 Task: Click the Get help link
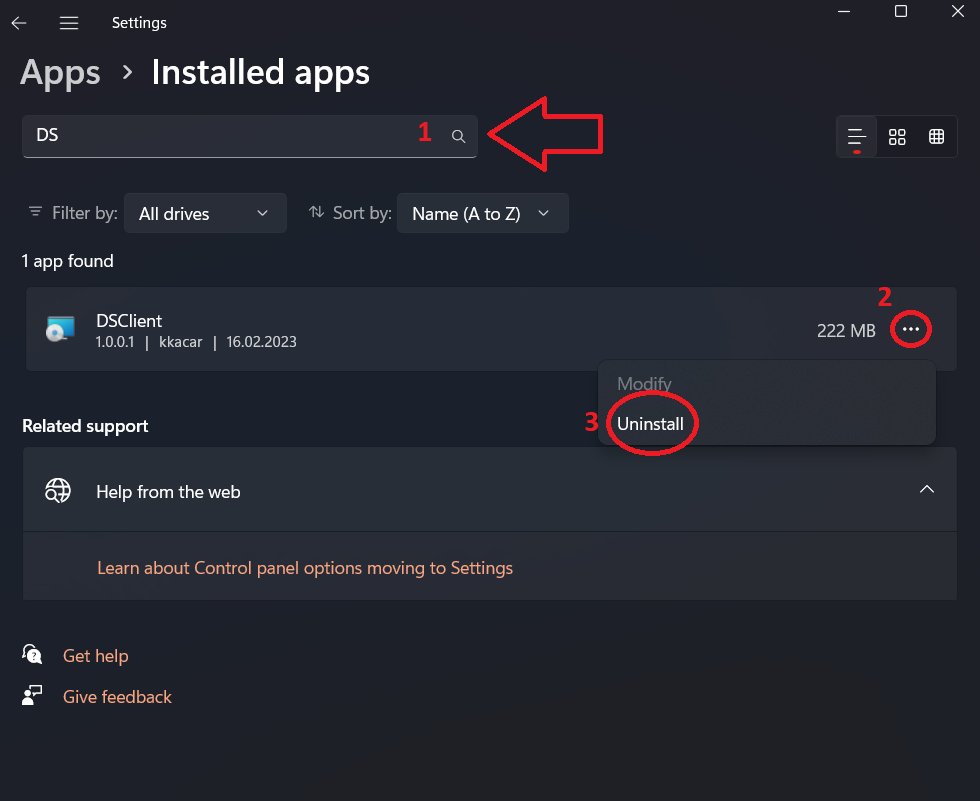[95, 656]
